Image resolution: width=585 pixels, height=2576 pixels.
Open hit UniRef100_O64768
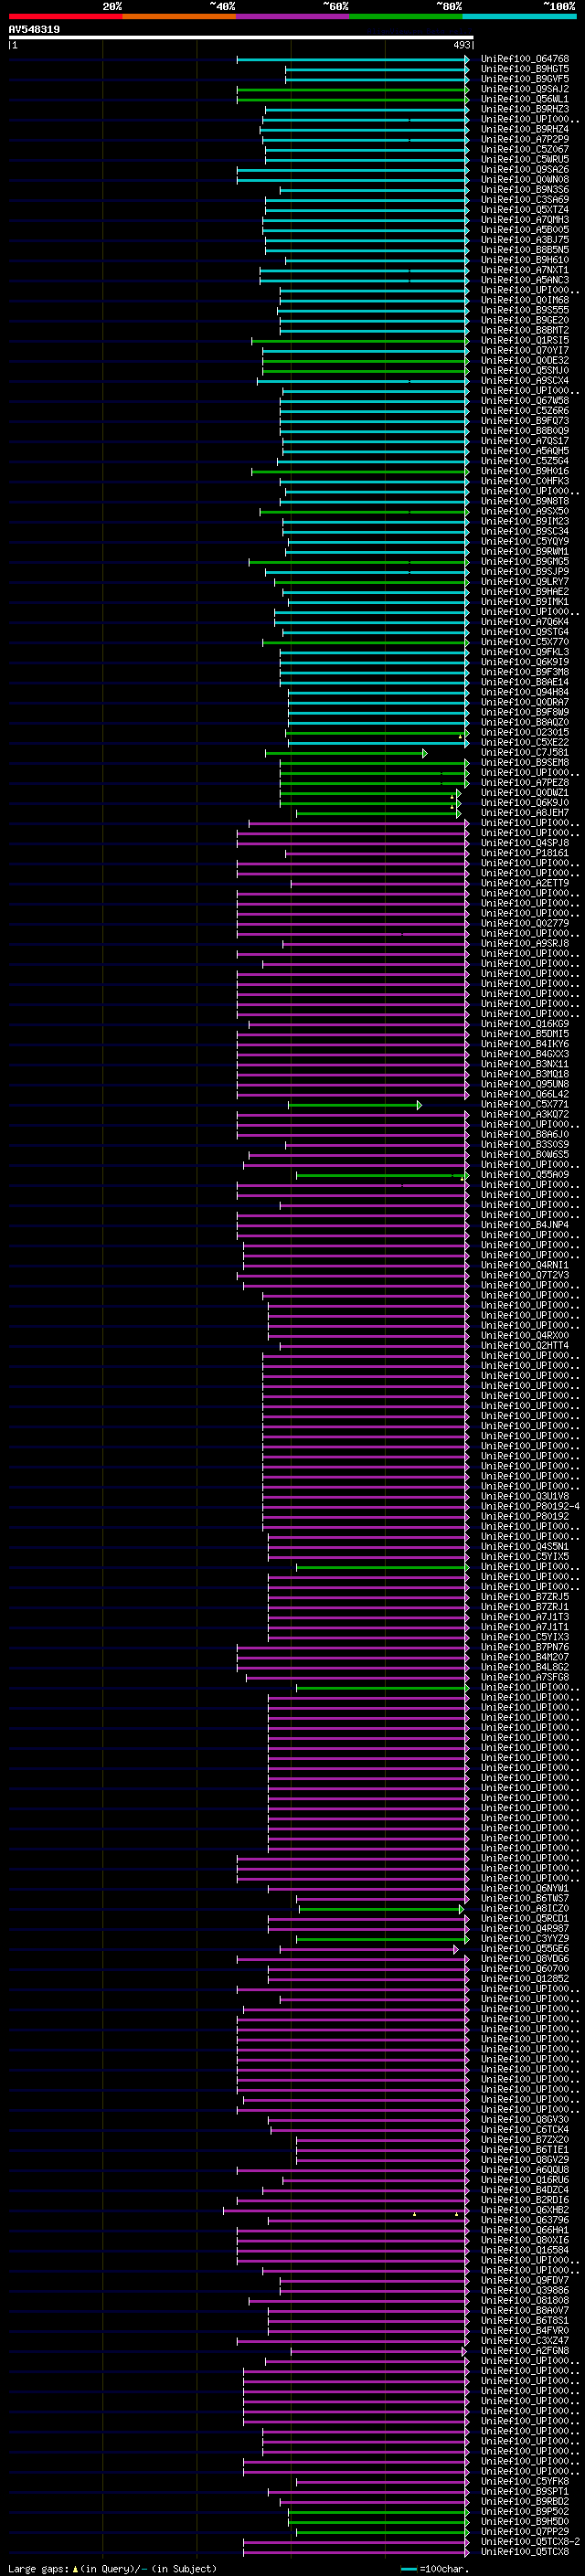[x=525, y=59]
